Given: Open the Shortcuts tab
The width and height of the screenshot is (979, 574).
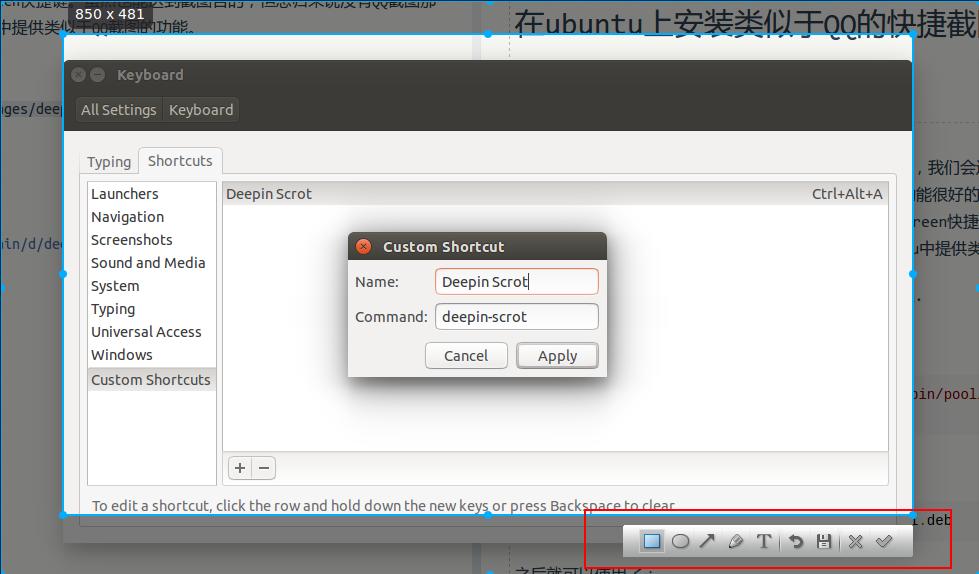Looking at the screenshot, I should tap(181, 160).
